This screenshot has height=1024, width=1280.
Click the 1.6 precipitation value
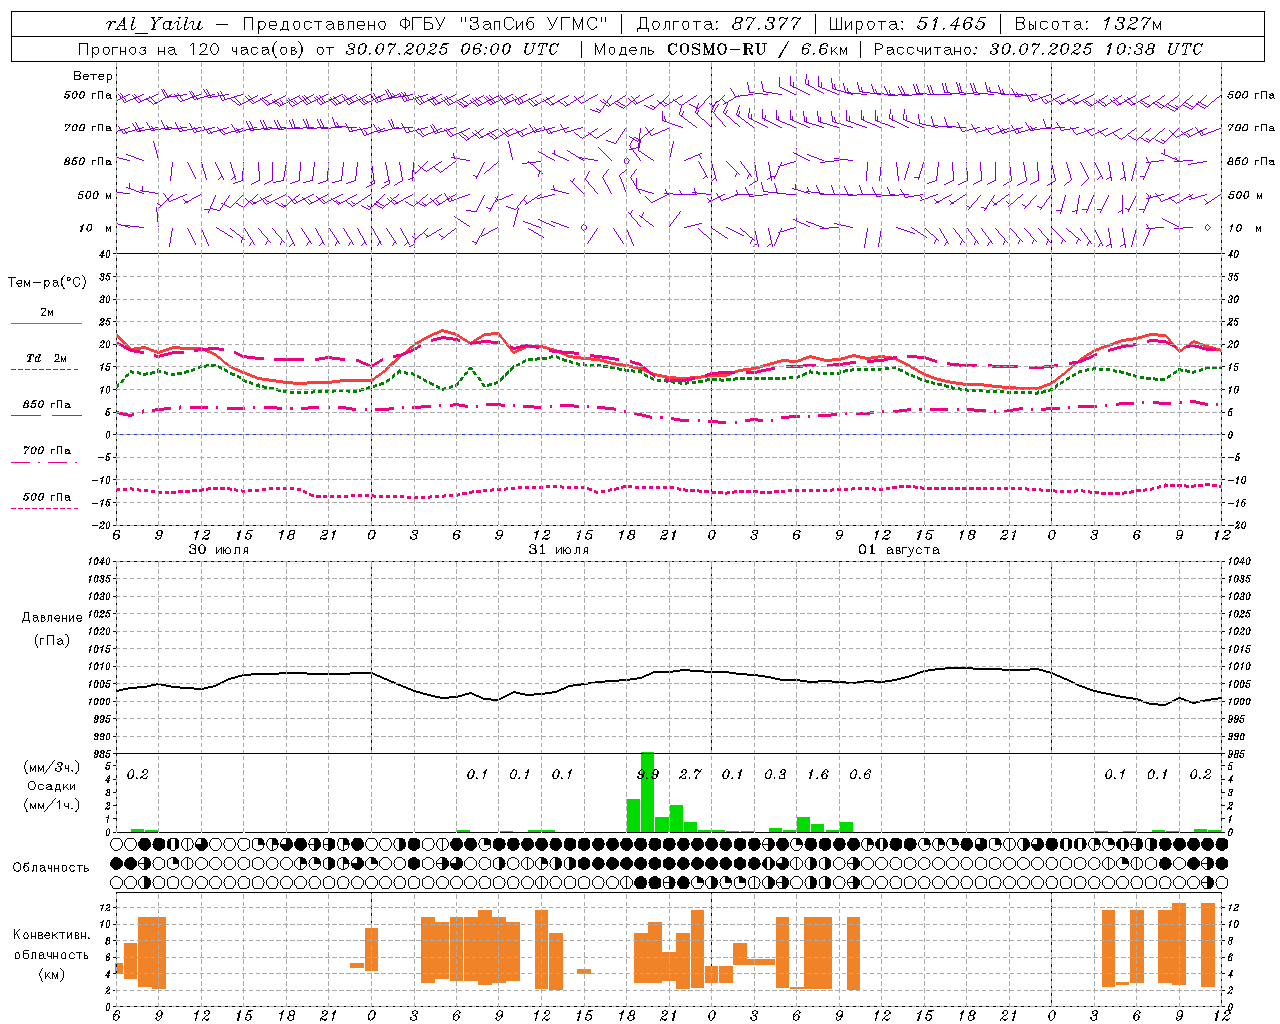pyautogui.click(x=818, y=774)
